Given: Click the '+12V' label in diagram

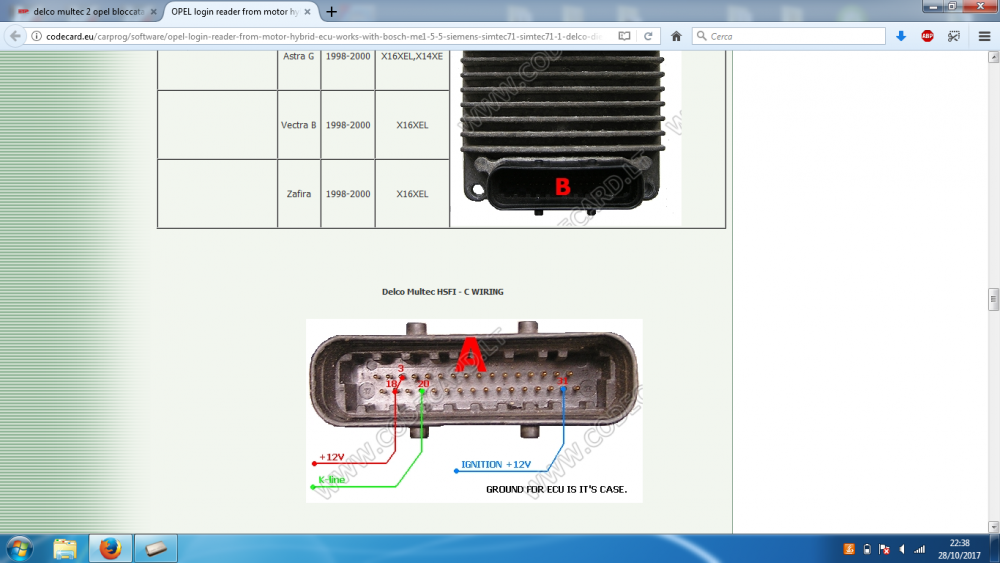Looking at the screenshot, I should click(x=332, y=457).
